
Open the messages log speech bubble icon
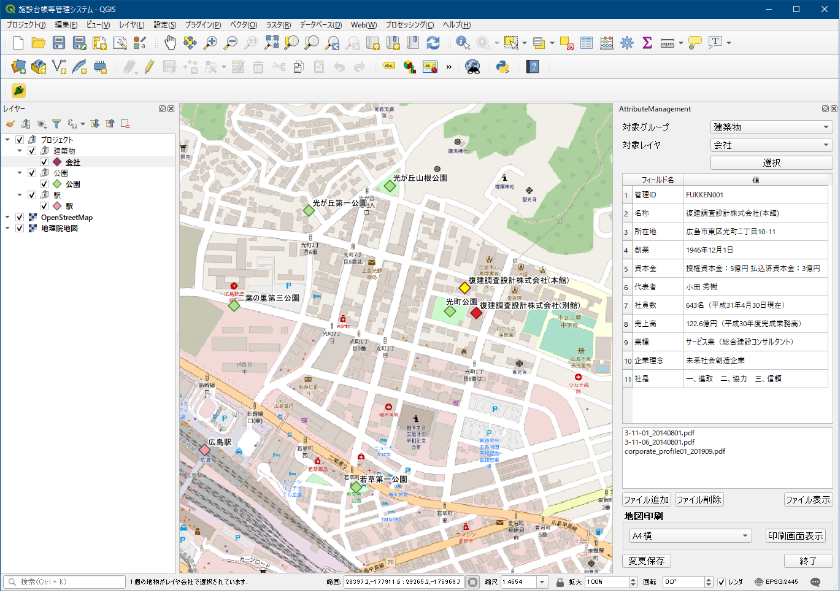815,582
